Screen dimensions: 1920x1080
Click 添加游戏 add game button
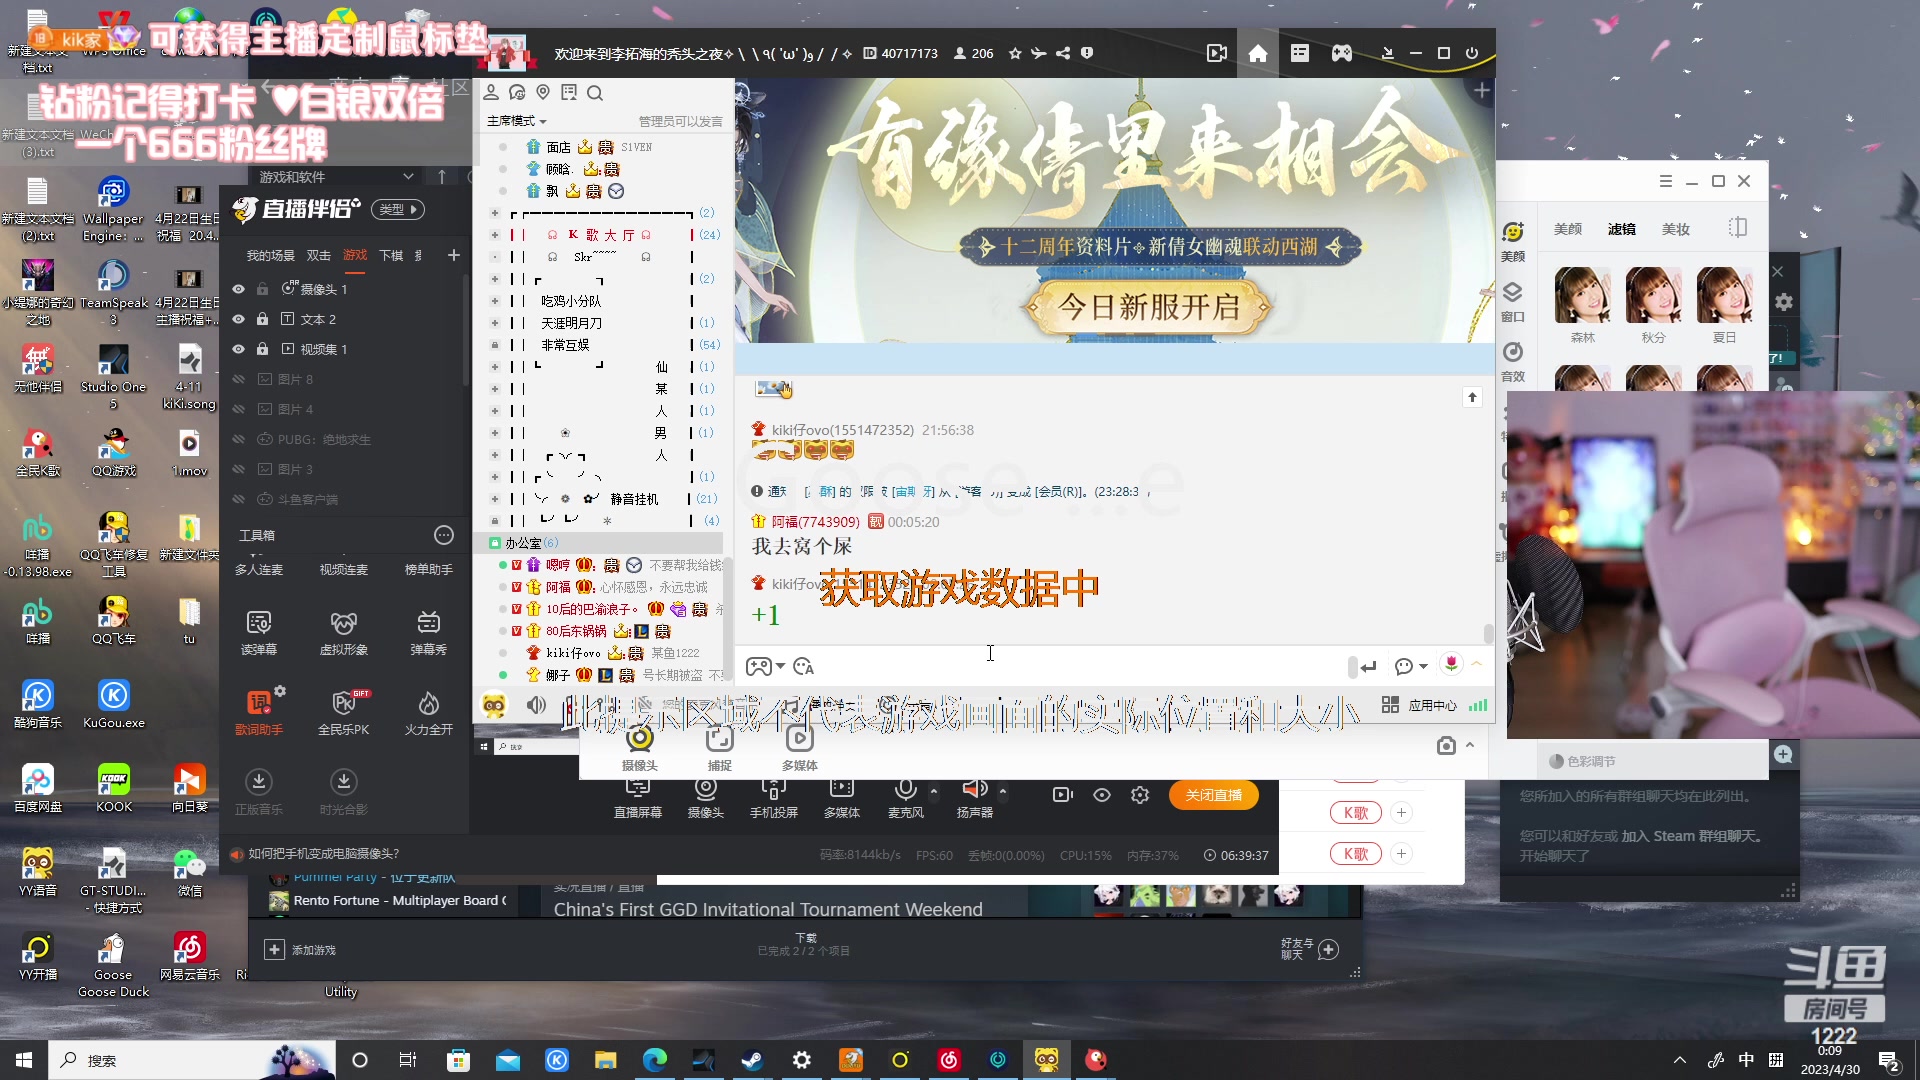[x=300, y=950]
